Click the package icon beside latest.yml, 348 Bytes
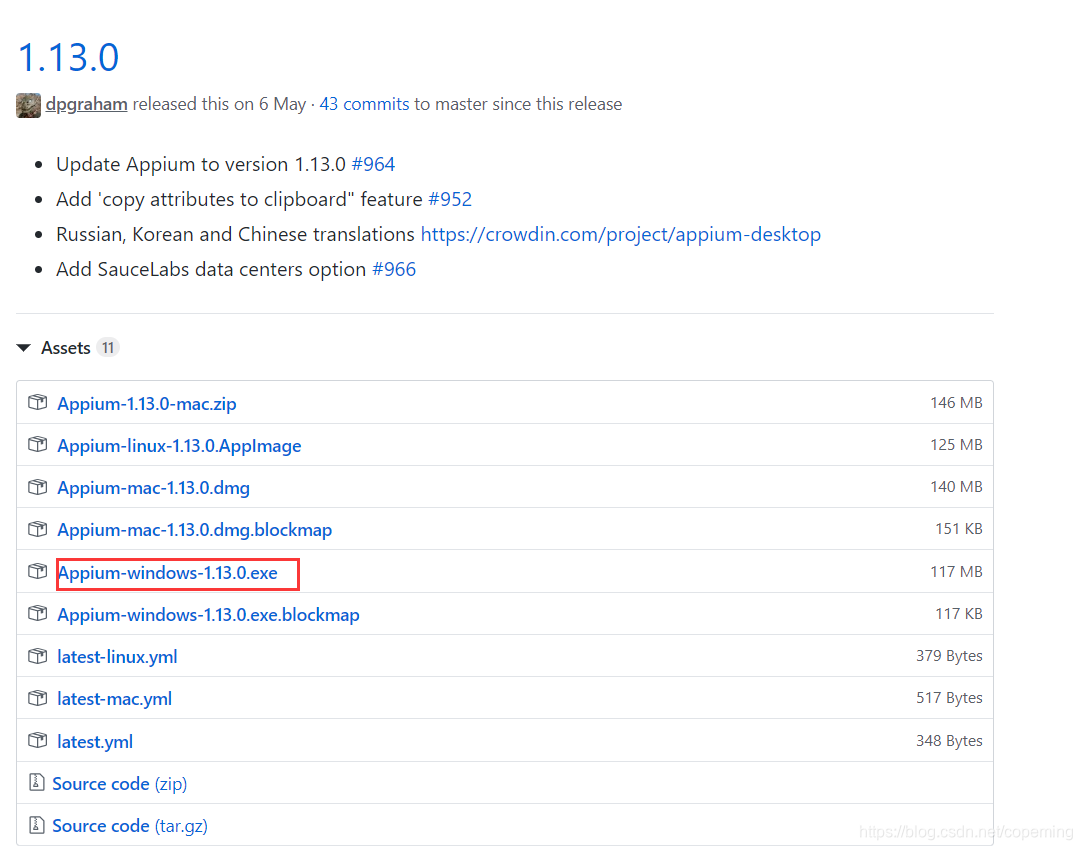The height and width of the screenshot is (850, 1082). click(37, 740)
